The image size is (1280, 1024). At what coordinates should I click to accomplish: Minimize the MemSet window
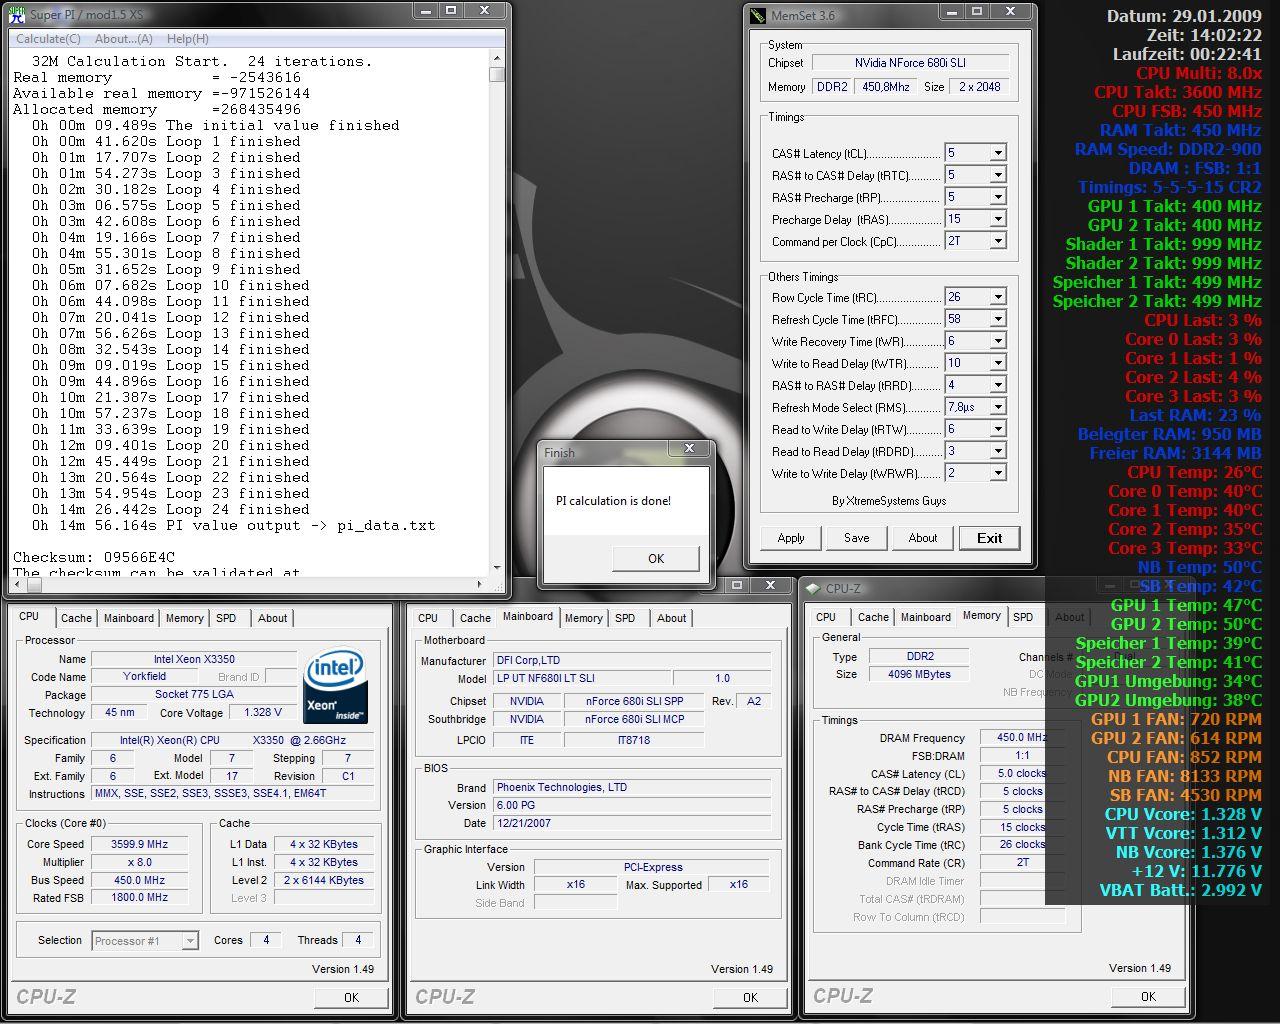tap(951, 12)
